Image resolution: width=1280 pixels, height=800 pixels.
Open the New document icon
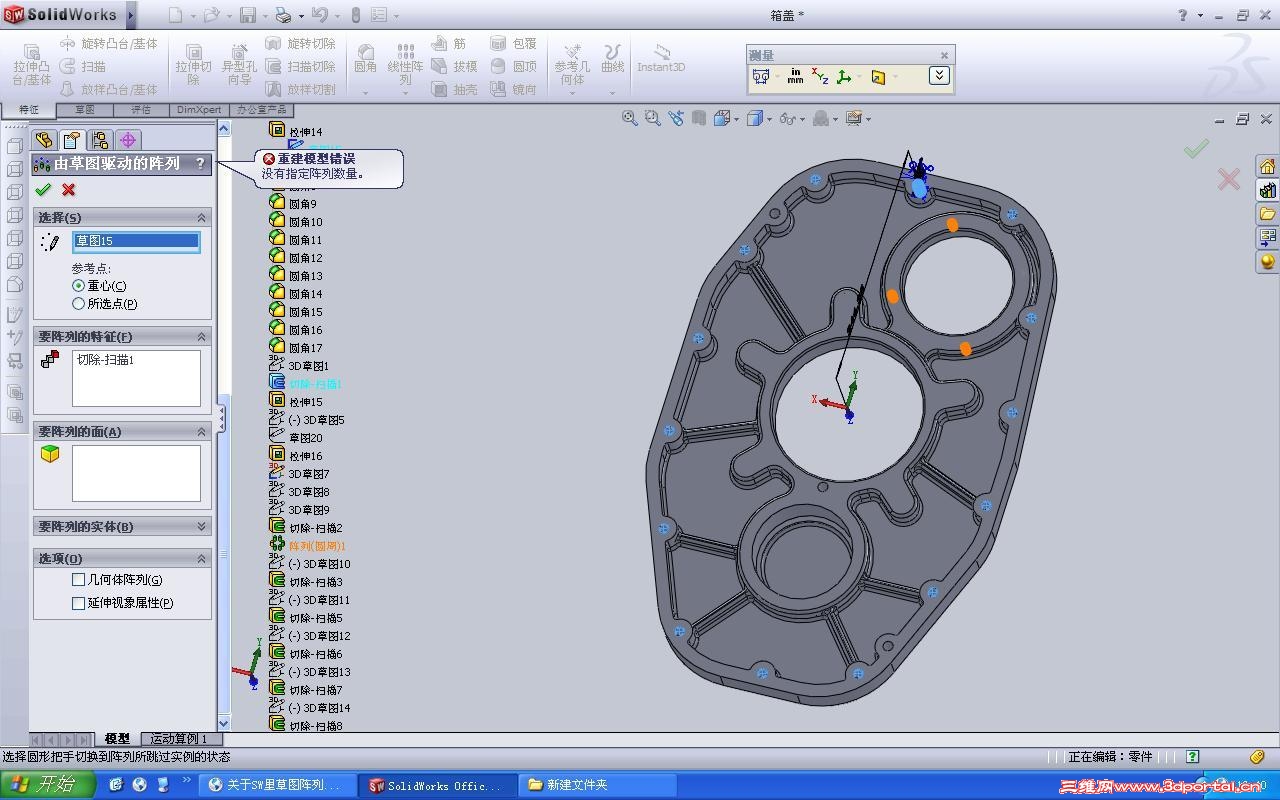(x=176, y=15)
